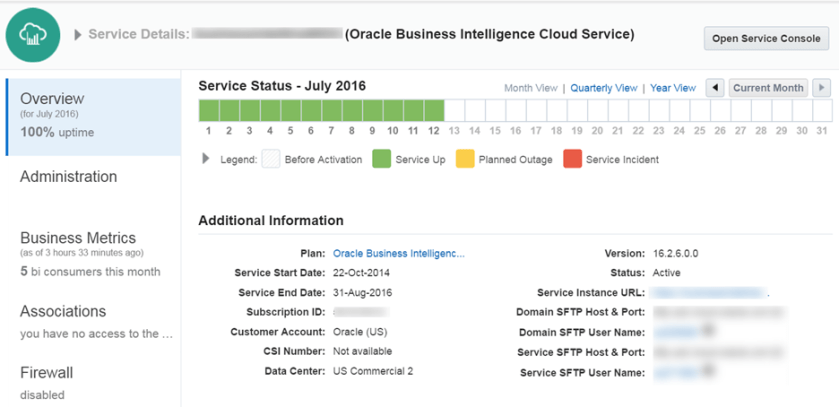Screen dimensions: 839x407
Task: Click the Service Up green legend swatch
Action: click(x=380, y=159)
